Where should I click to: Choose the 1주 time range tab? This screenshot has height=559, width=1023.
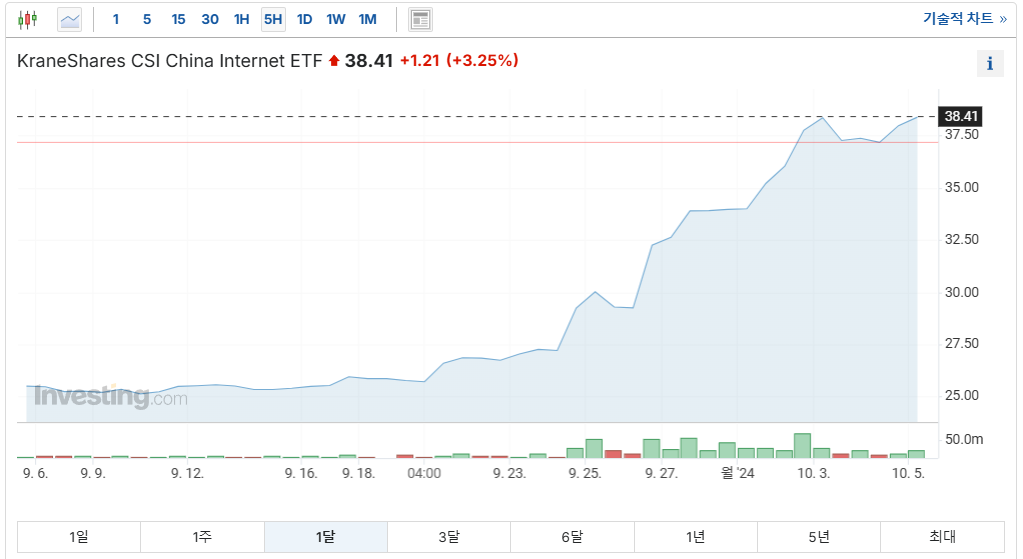[x=202, y=537]
